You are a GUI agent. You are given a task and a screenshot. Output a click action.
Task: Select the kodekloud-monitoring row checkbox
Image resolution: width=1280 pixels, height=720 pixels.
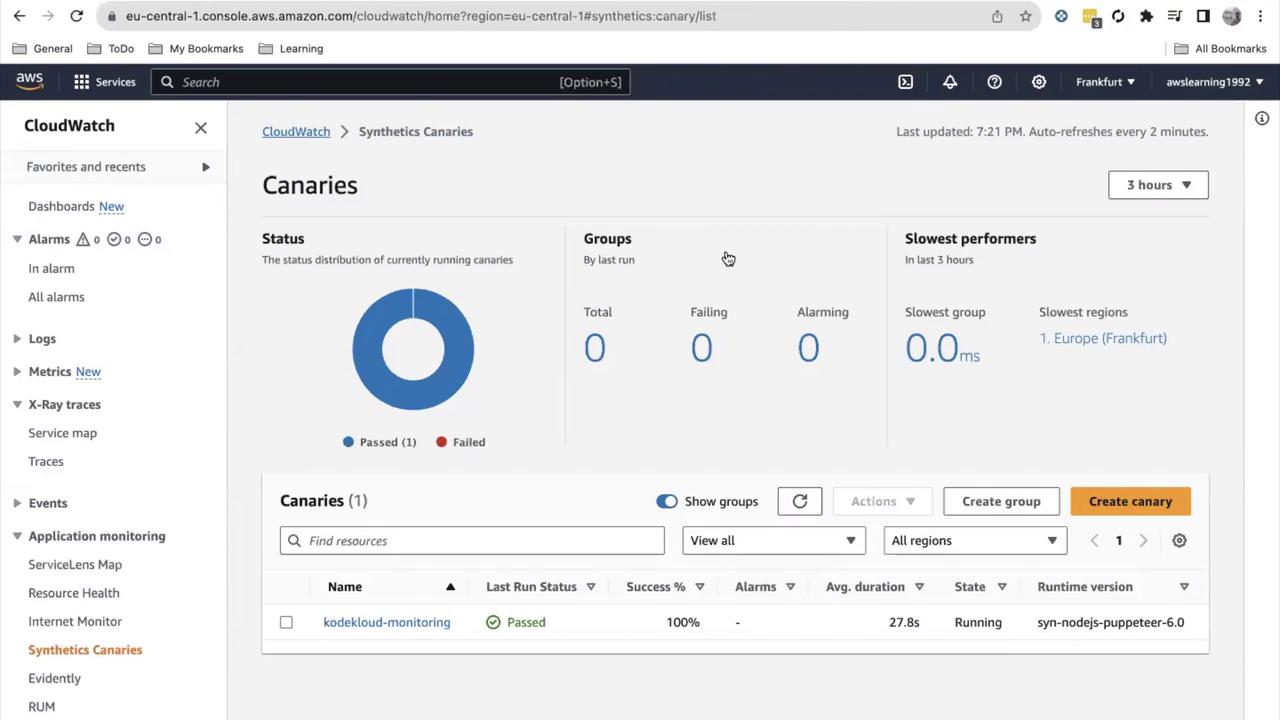pos(286,622)
